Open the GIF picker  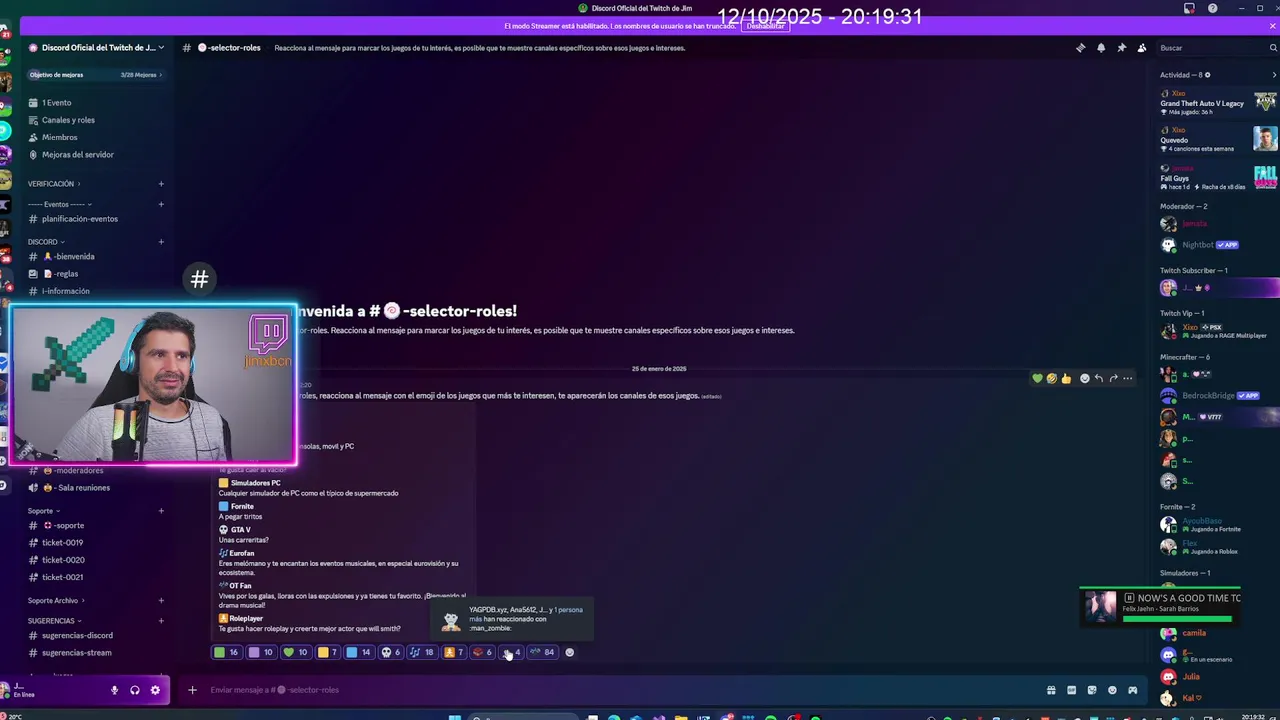click(x=1071, y=690)
